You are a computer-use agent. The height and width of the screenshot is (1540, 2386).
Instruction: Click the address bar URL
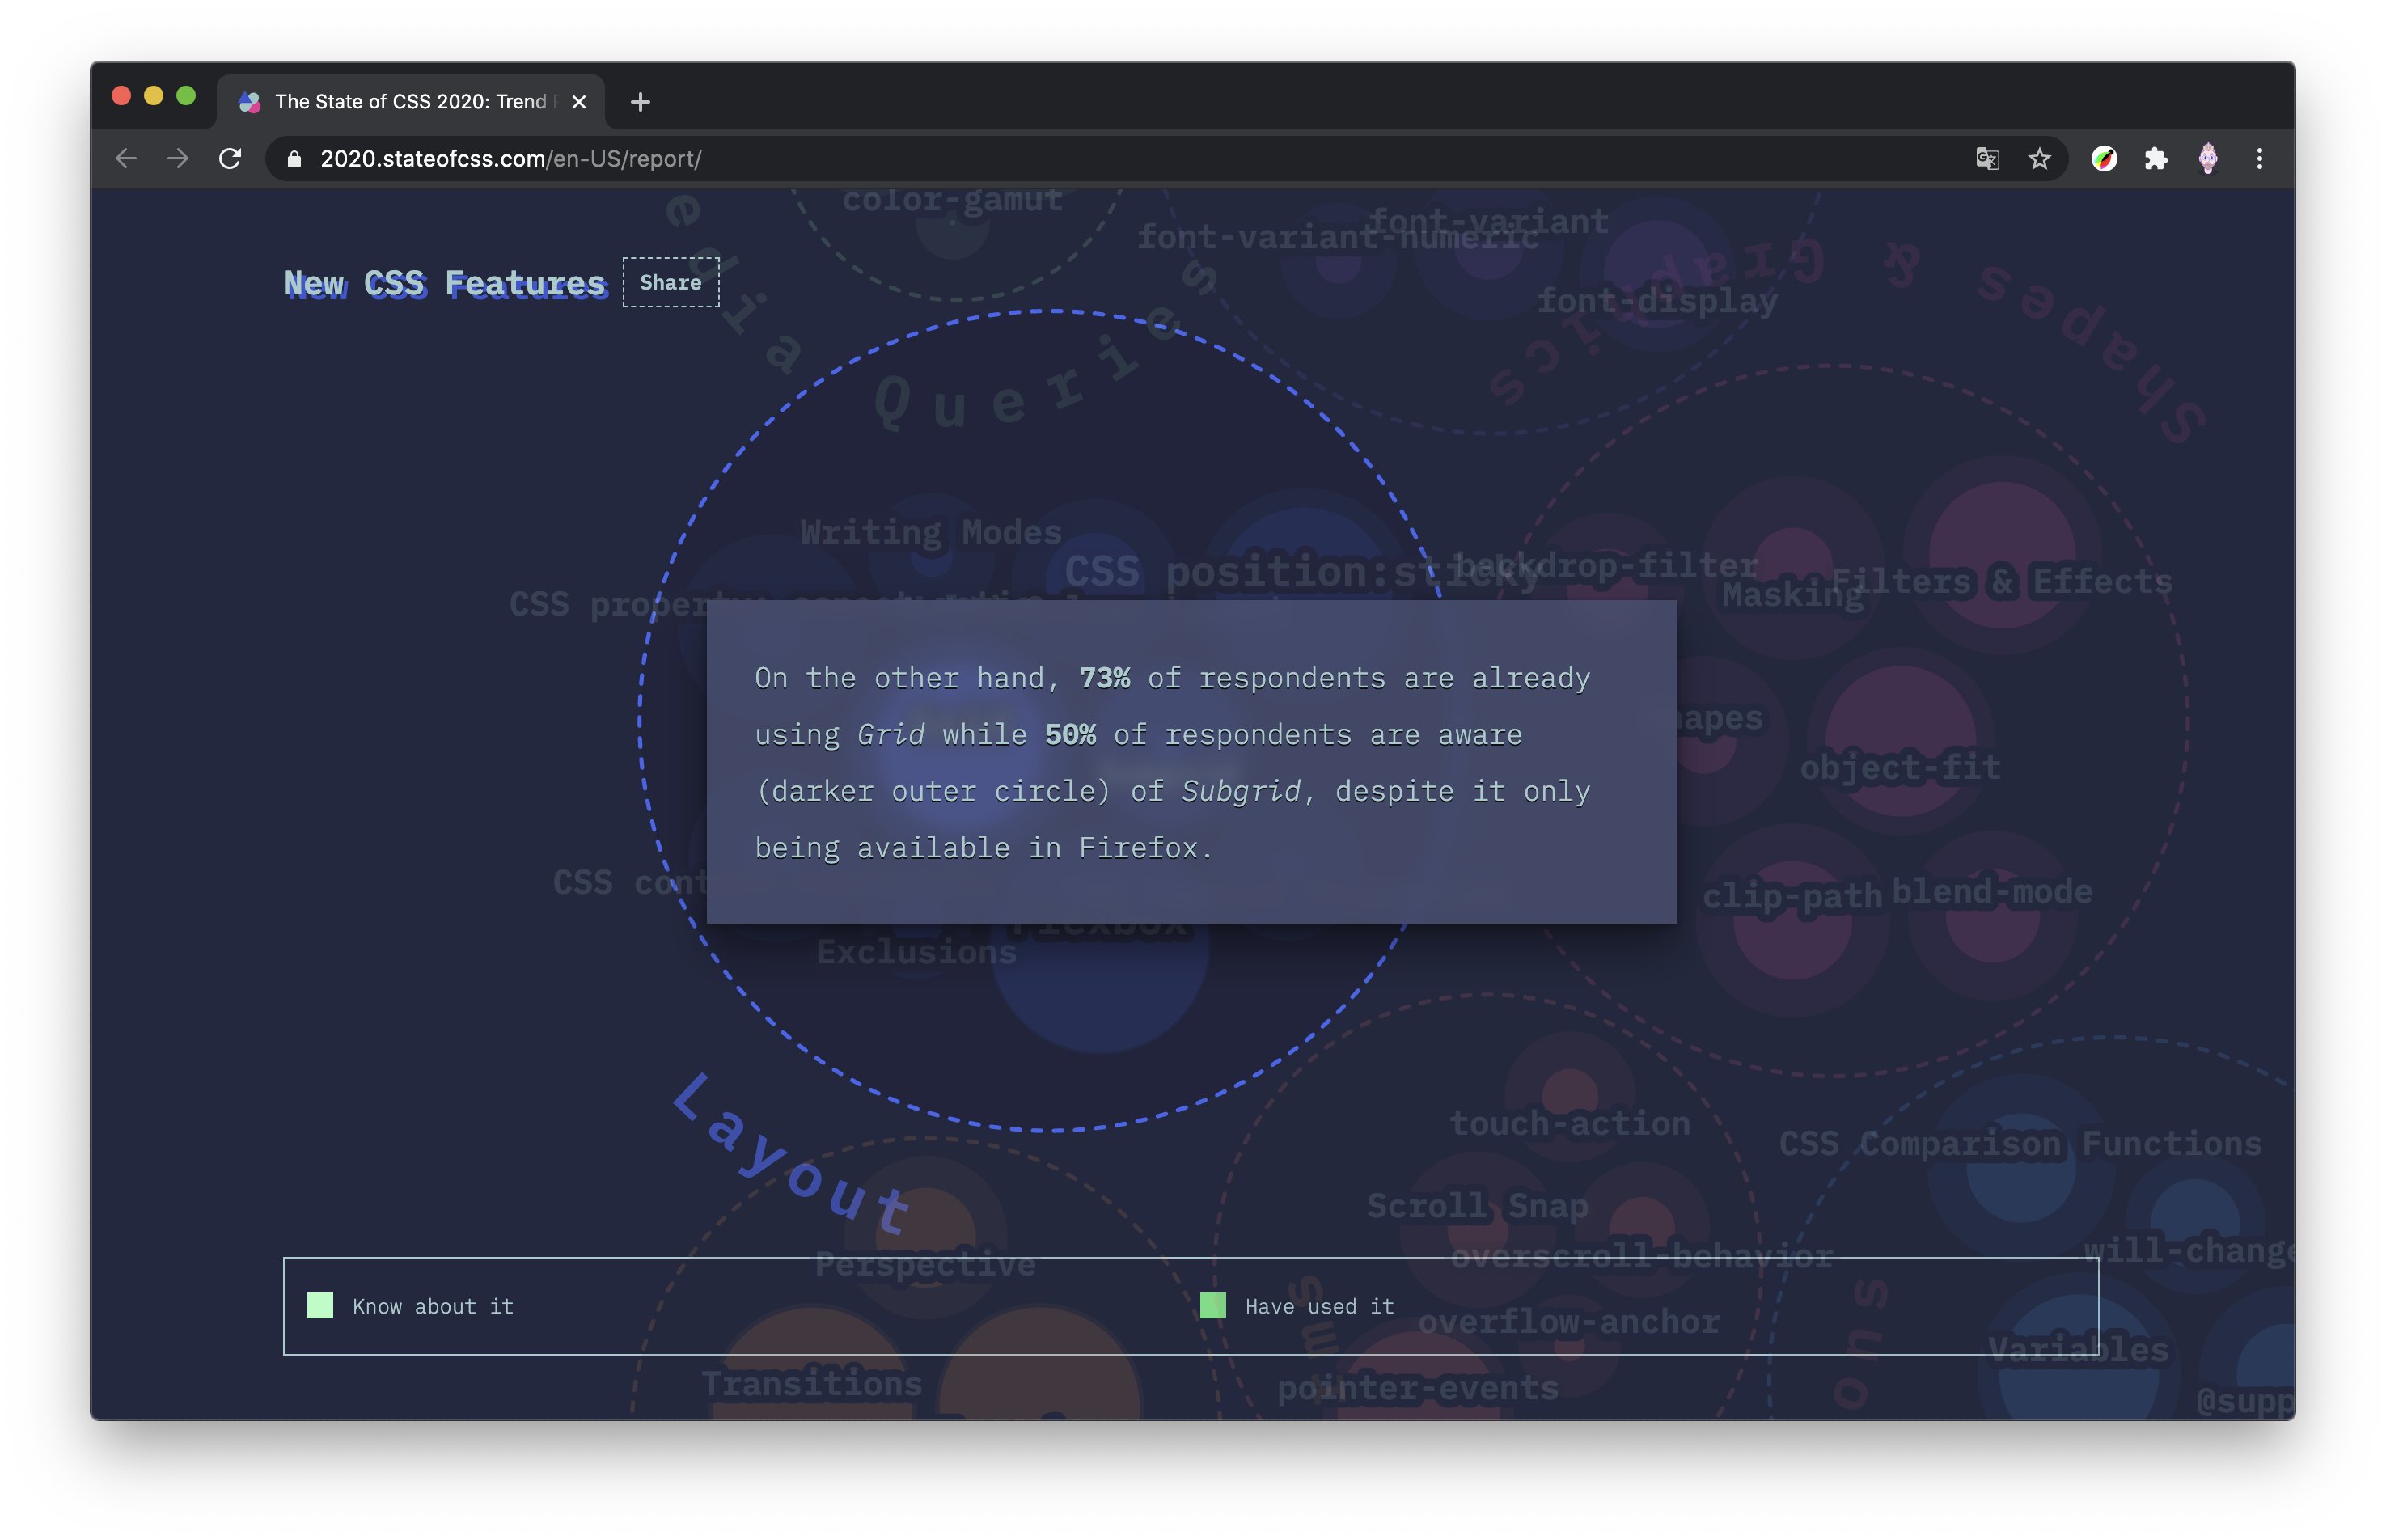click(x=510, y=159)
